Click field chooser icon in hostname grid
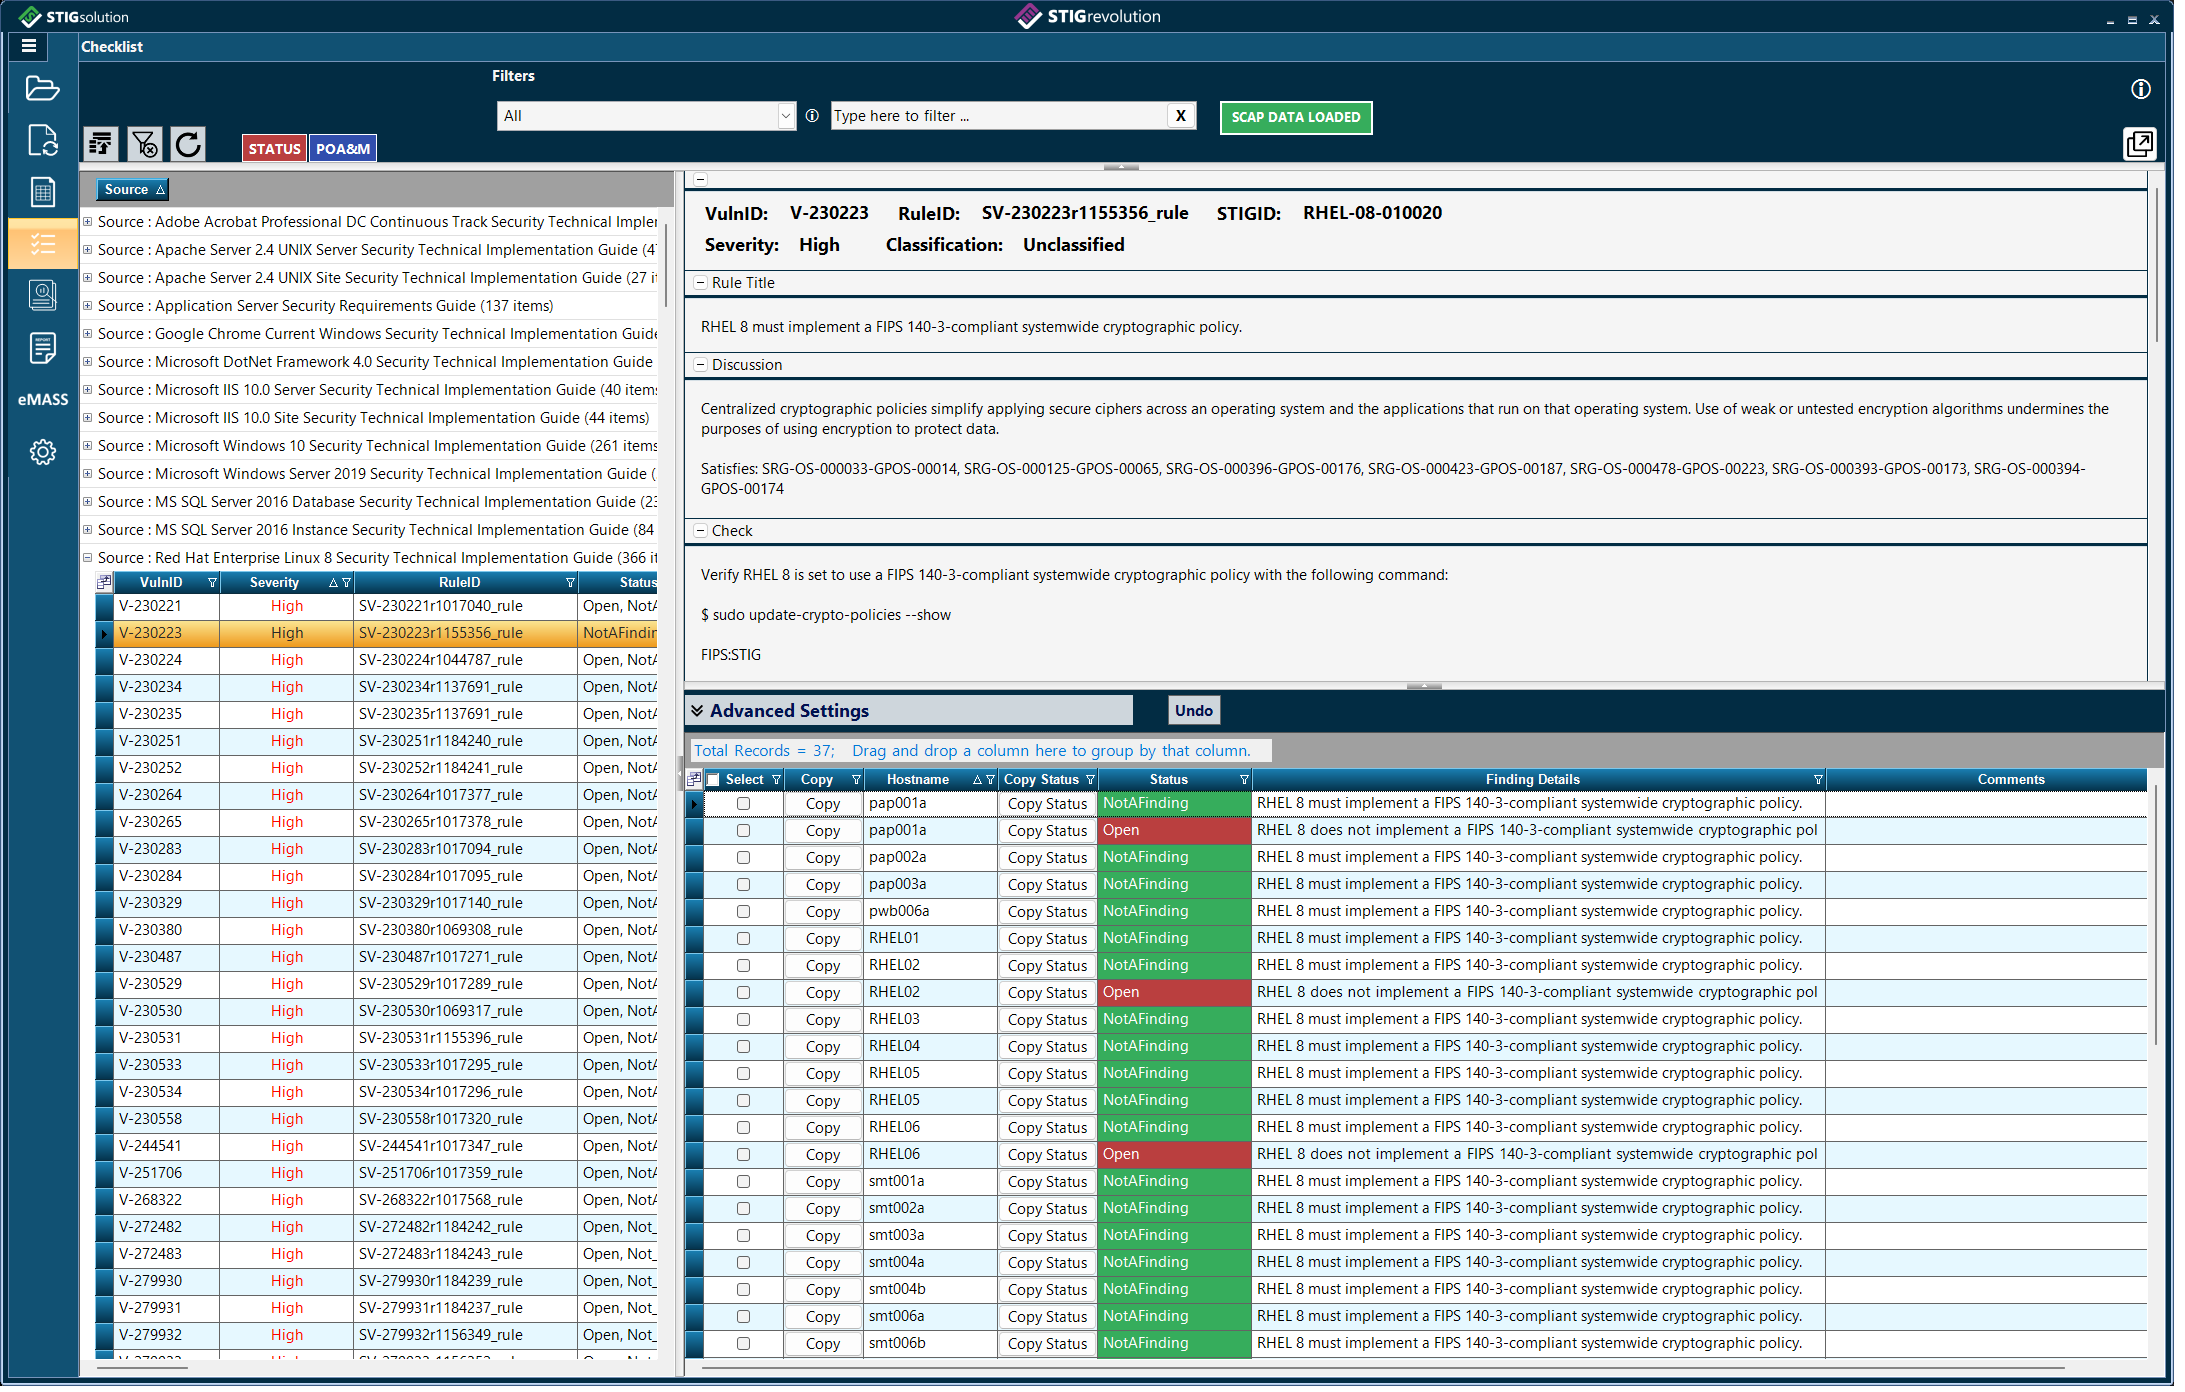The height and width of the screenshot is (1392, 2185). pos(694,779)
